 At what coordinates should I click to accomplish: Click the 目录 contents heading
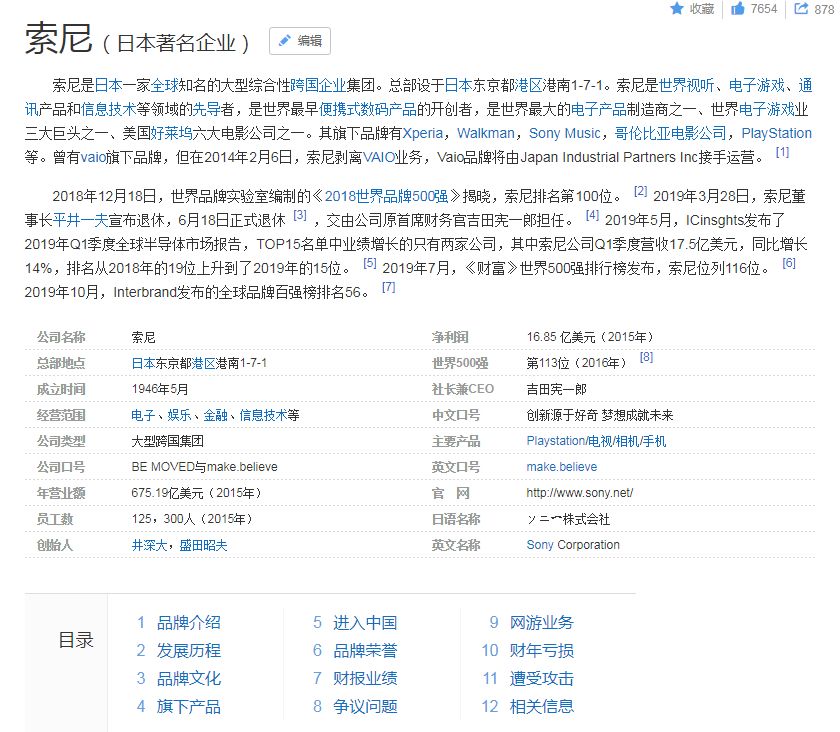coord(76,640)
